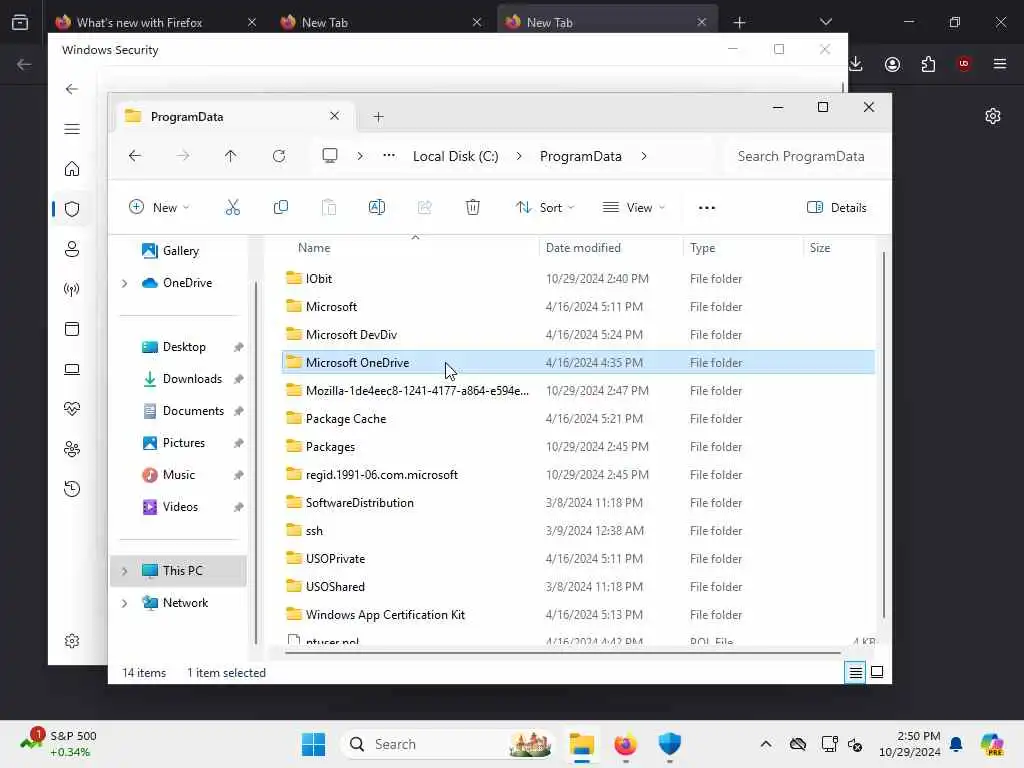Open New Tab personalize gear icon
This screenshot has height=768, width=1024.
993,116
